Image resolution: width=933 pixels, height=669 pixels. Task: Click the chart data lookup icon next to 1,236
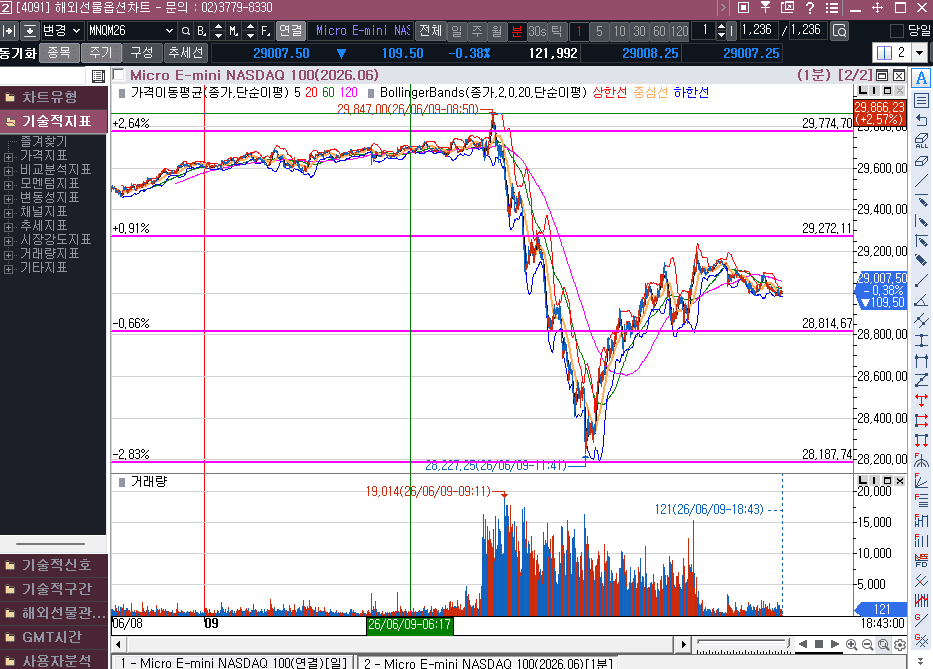tap(840, 31)
